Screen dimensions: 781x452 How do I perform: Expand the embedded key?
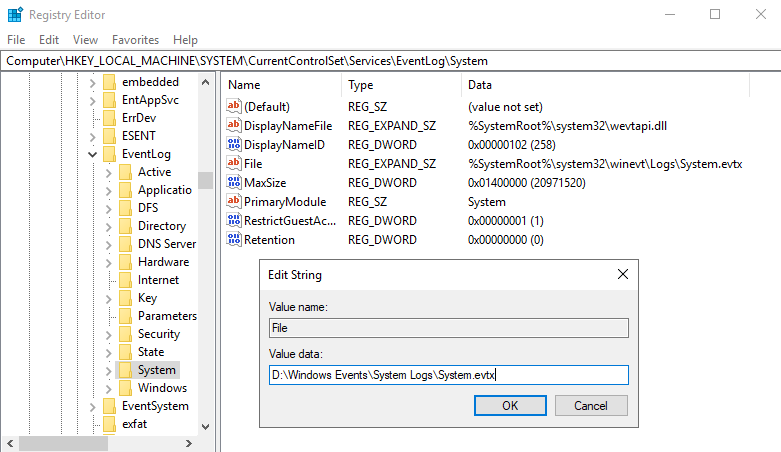[x=93, y=82]
